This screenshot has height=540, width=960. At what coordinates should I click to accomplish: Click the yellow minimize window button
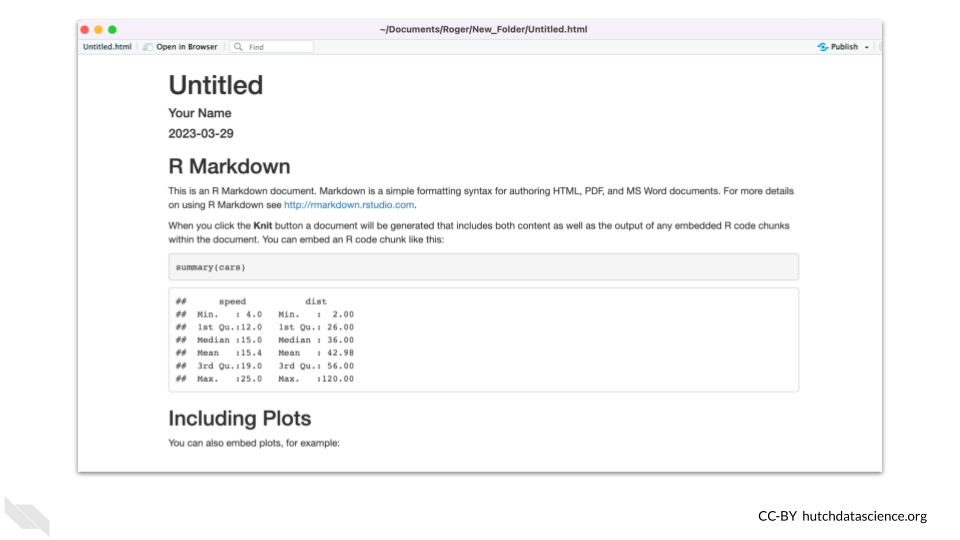click(99, 29)
